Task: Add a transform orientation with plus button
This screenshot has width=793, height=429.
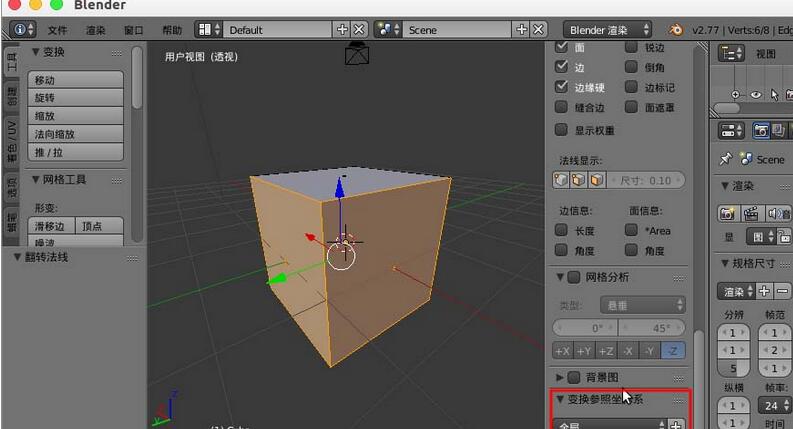Action: [676, 424]
